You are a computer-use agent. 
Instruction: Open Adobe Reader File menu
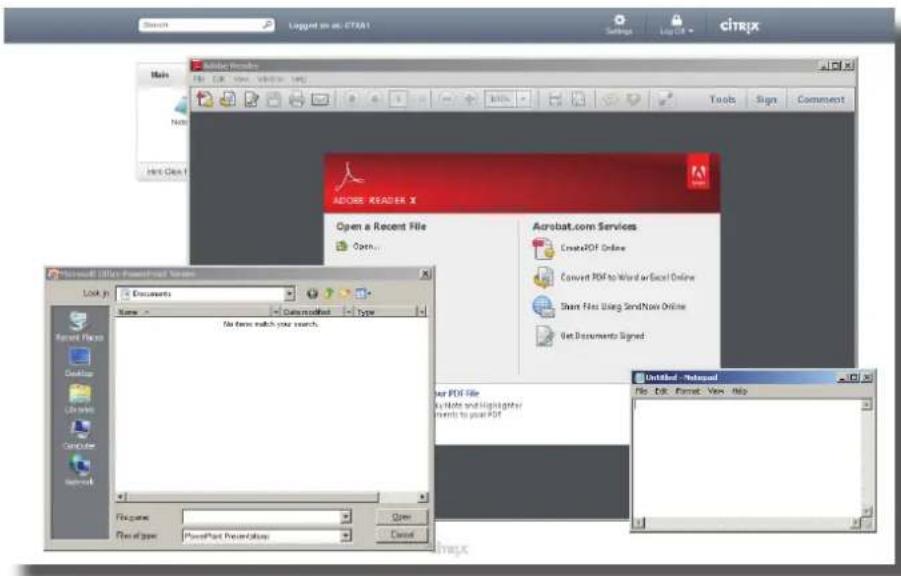199,79
